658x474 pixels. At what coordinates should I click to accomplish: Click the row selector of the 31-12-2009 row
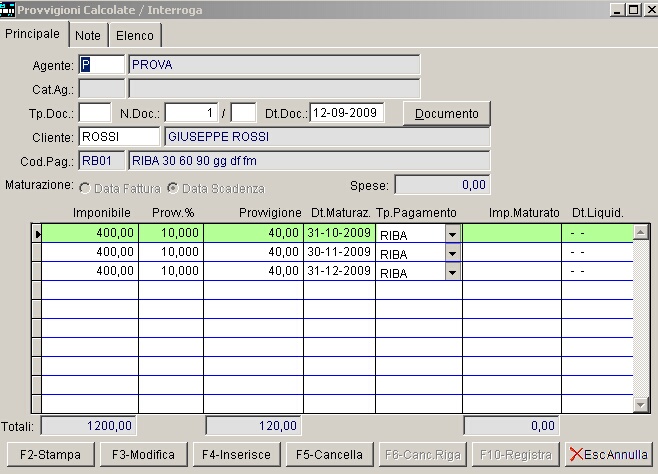[x=37, y=271]
